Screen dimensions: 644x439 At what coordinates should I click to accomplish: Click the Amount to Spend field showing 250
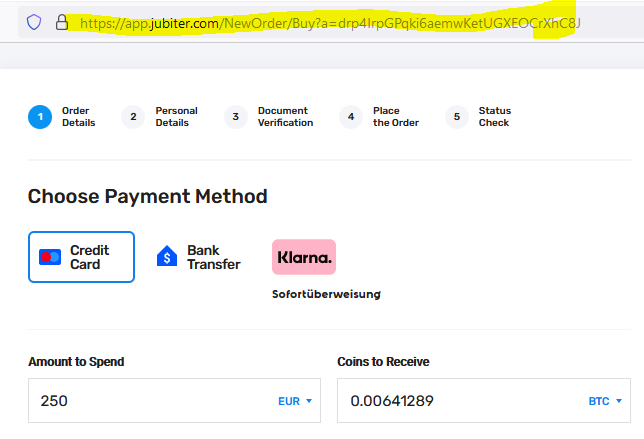point(174,400)
